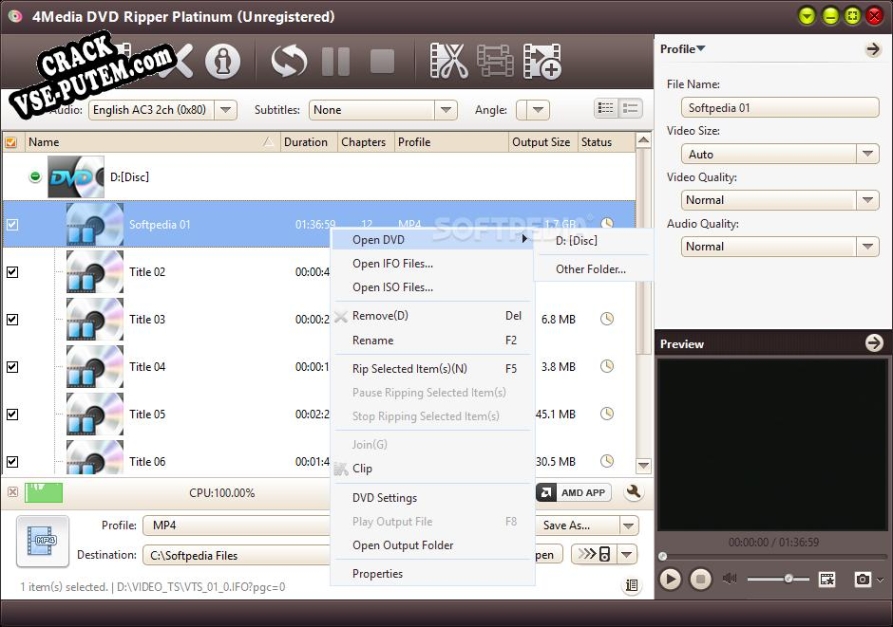Choose Open IFO Files from context menu
893x627 pixels.
[x=432, y=264]
